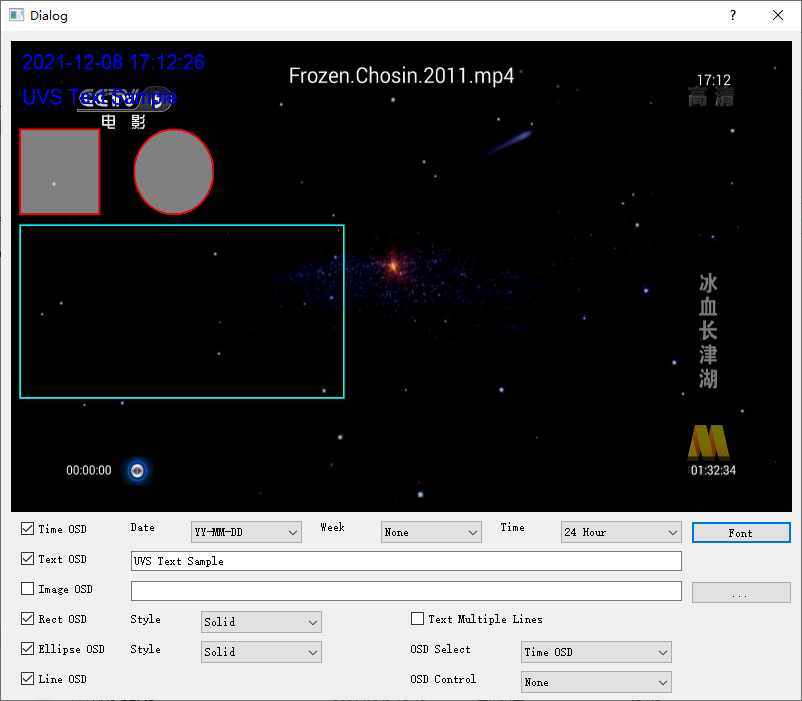Open the Rect Style dropdown showing Solid
The width and height of the screenshot is (802, 701).
(261, 621)
